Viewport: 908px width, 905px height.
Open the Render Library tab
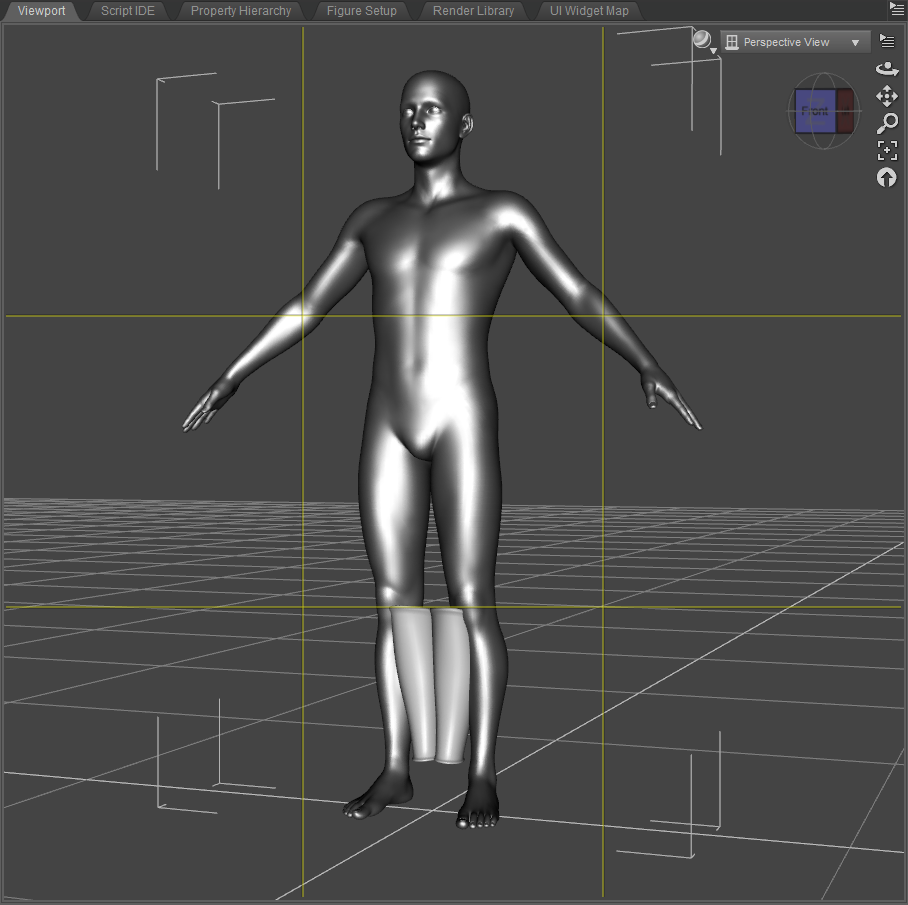pyautogui.click(x=473, y=11)
